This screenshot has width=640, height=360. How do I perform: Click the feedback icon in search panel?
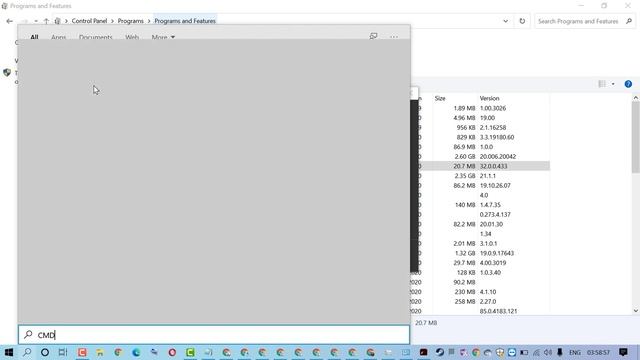[x=373, y=36]
